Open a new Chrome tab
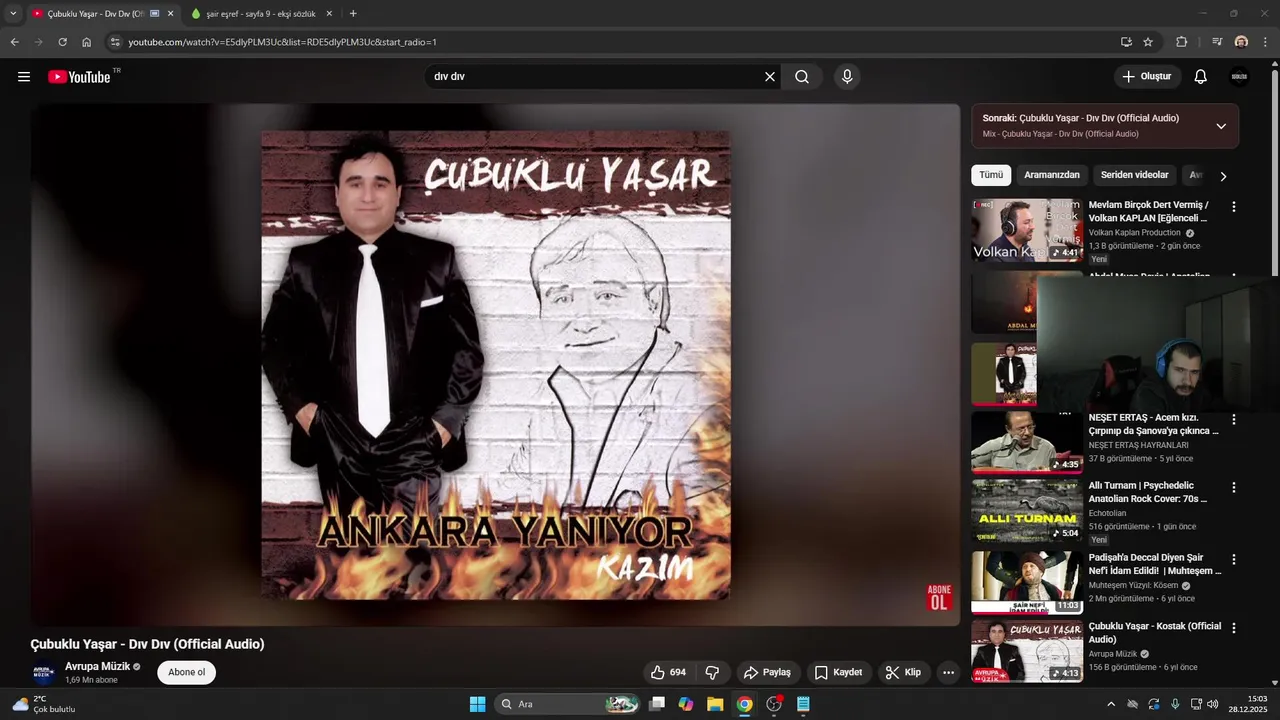Image resolution: width=1280 pixels, height=720 pixels. tap(353, 14)
